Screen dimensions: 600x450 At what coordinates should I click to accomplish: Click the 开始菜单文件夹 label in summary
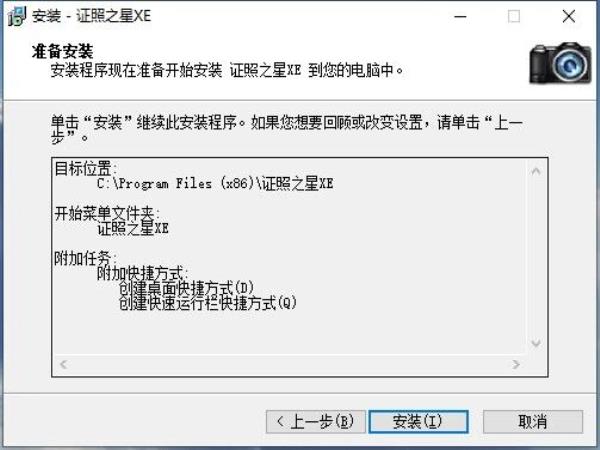pos(107,214)
